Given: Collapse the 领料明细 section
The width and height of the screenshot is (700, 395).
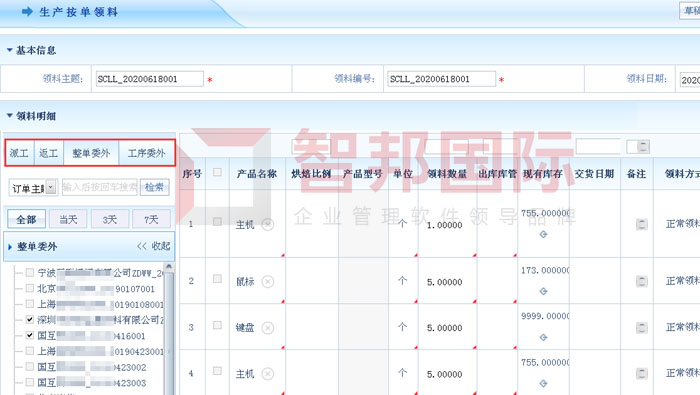Looking at the screenshot, I should pos(9,116).
